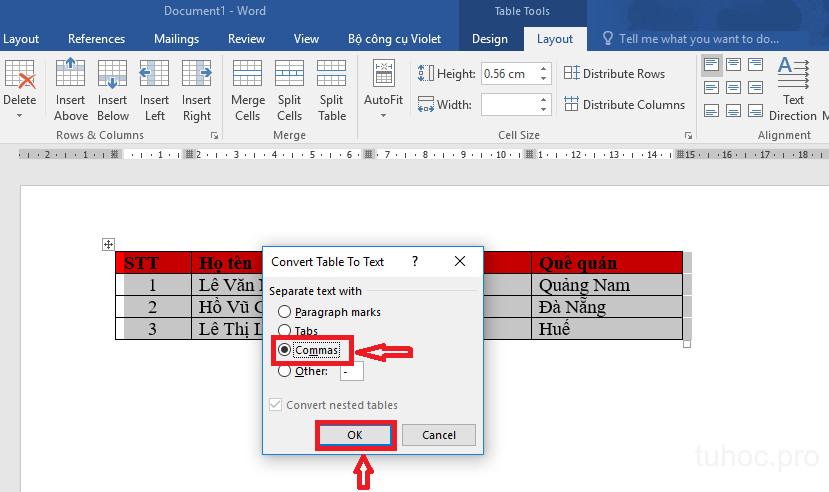The image size is (829, 492).
Task: Click the table move handle
Action: (108, 244)
